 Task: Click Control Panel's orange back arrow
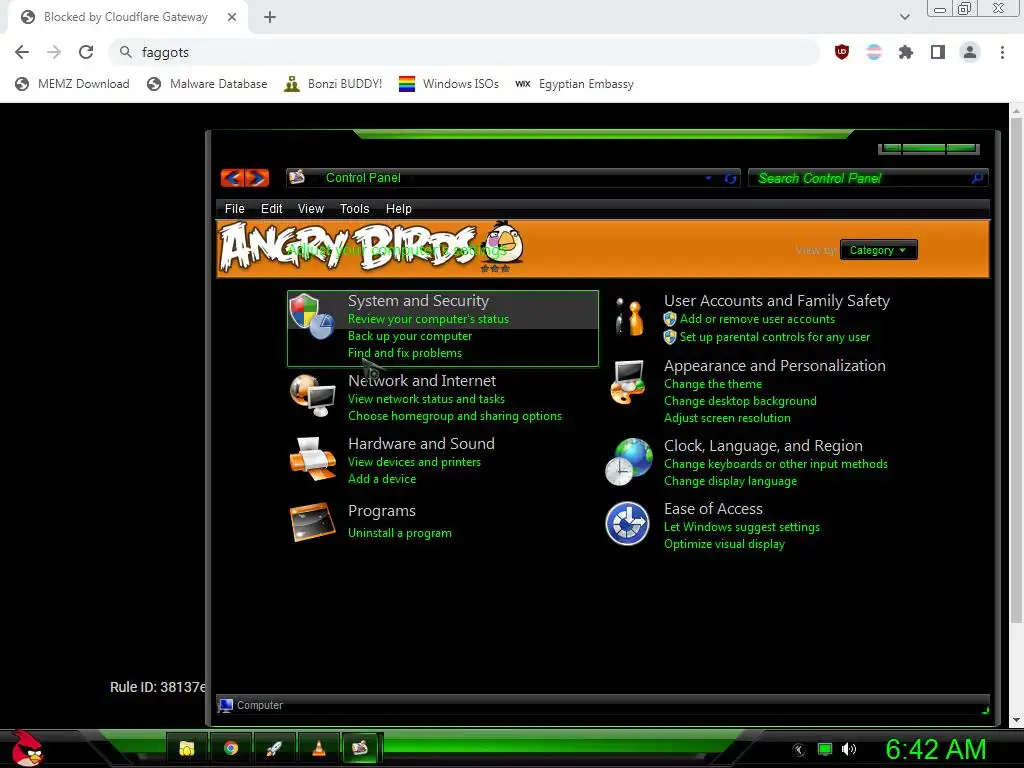click(x=232, y=178)
